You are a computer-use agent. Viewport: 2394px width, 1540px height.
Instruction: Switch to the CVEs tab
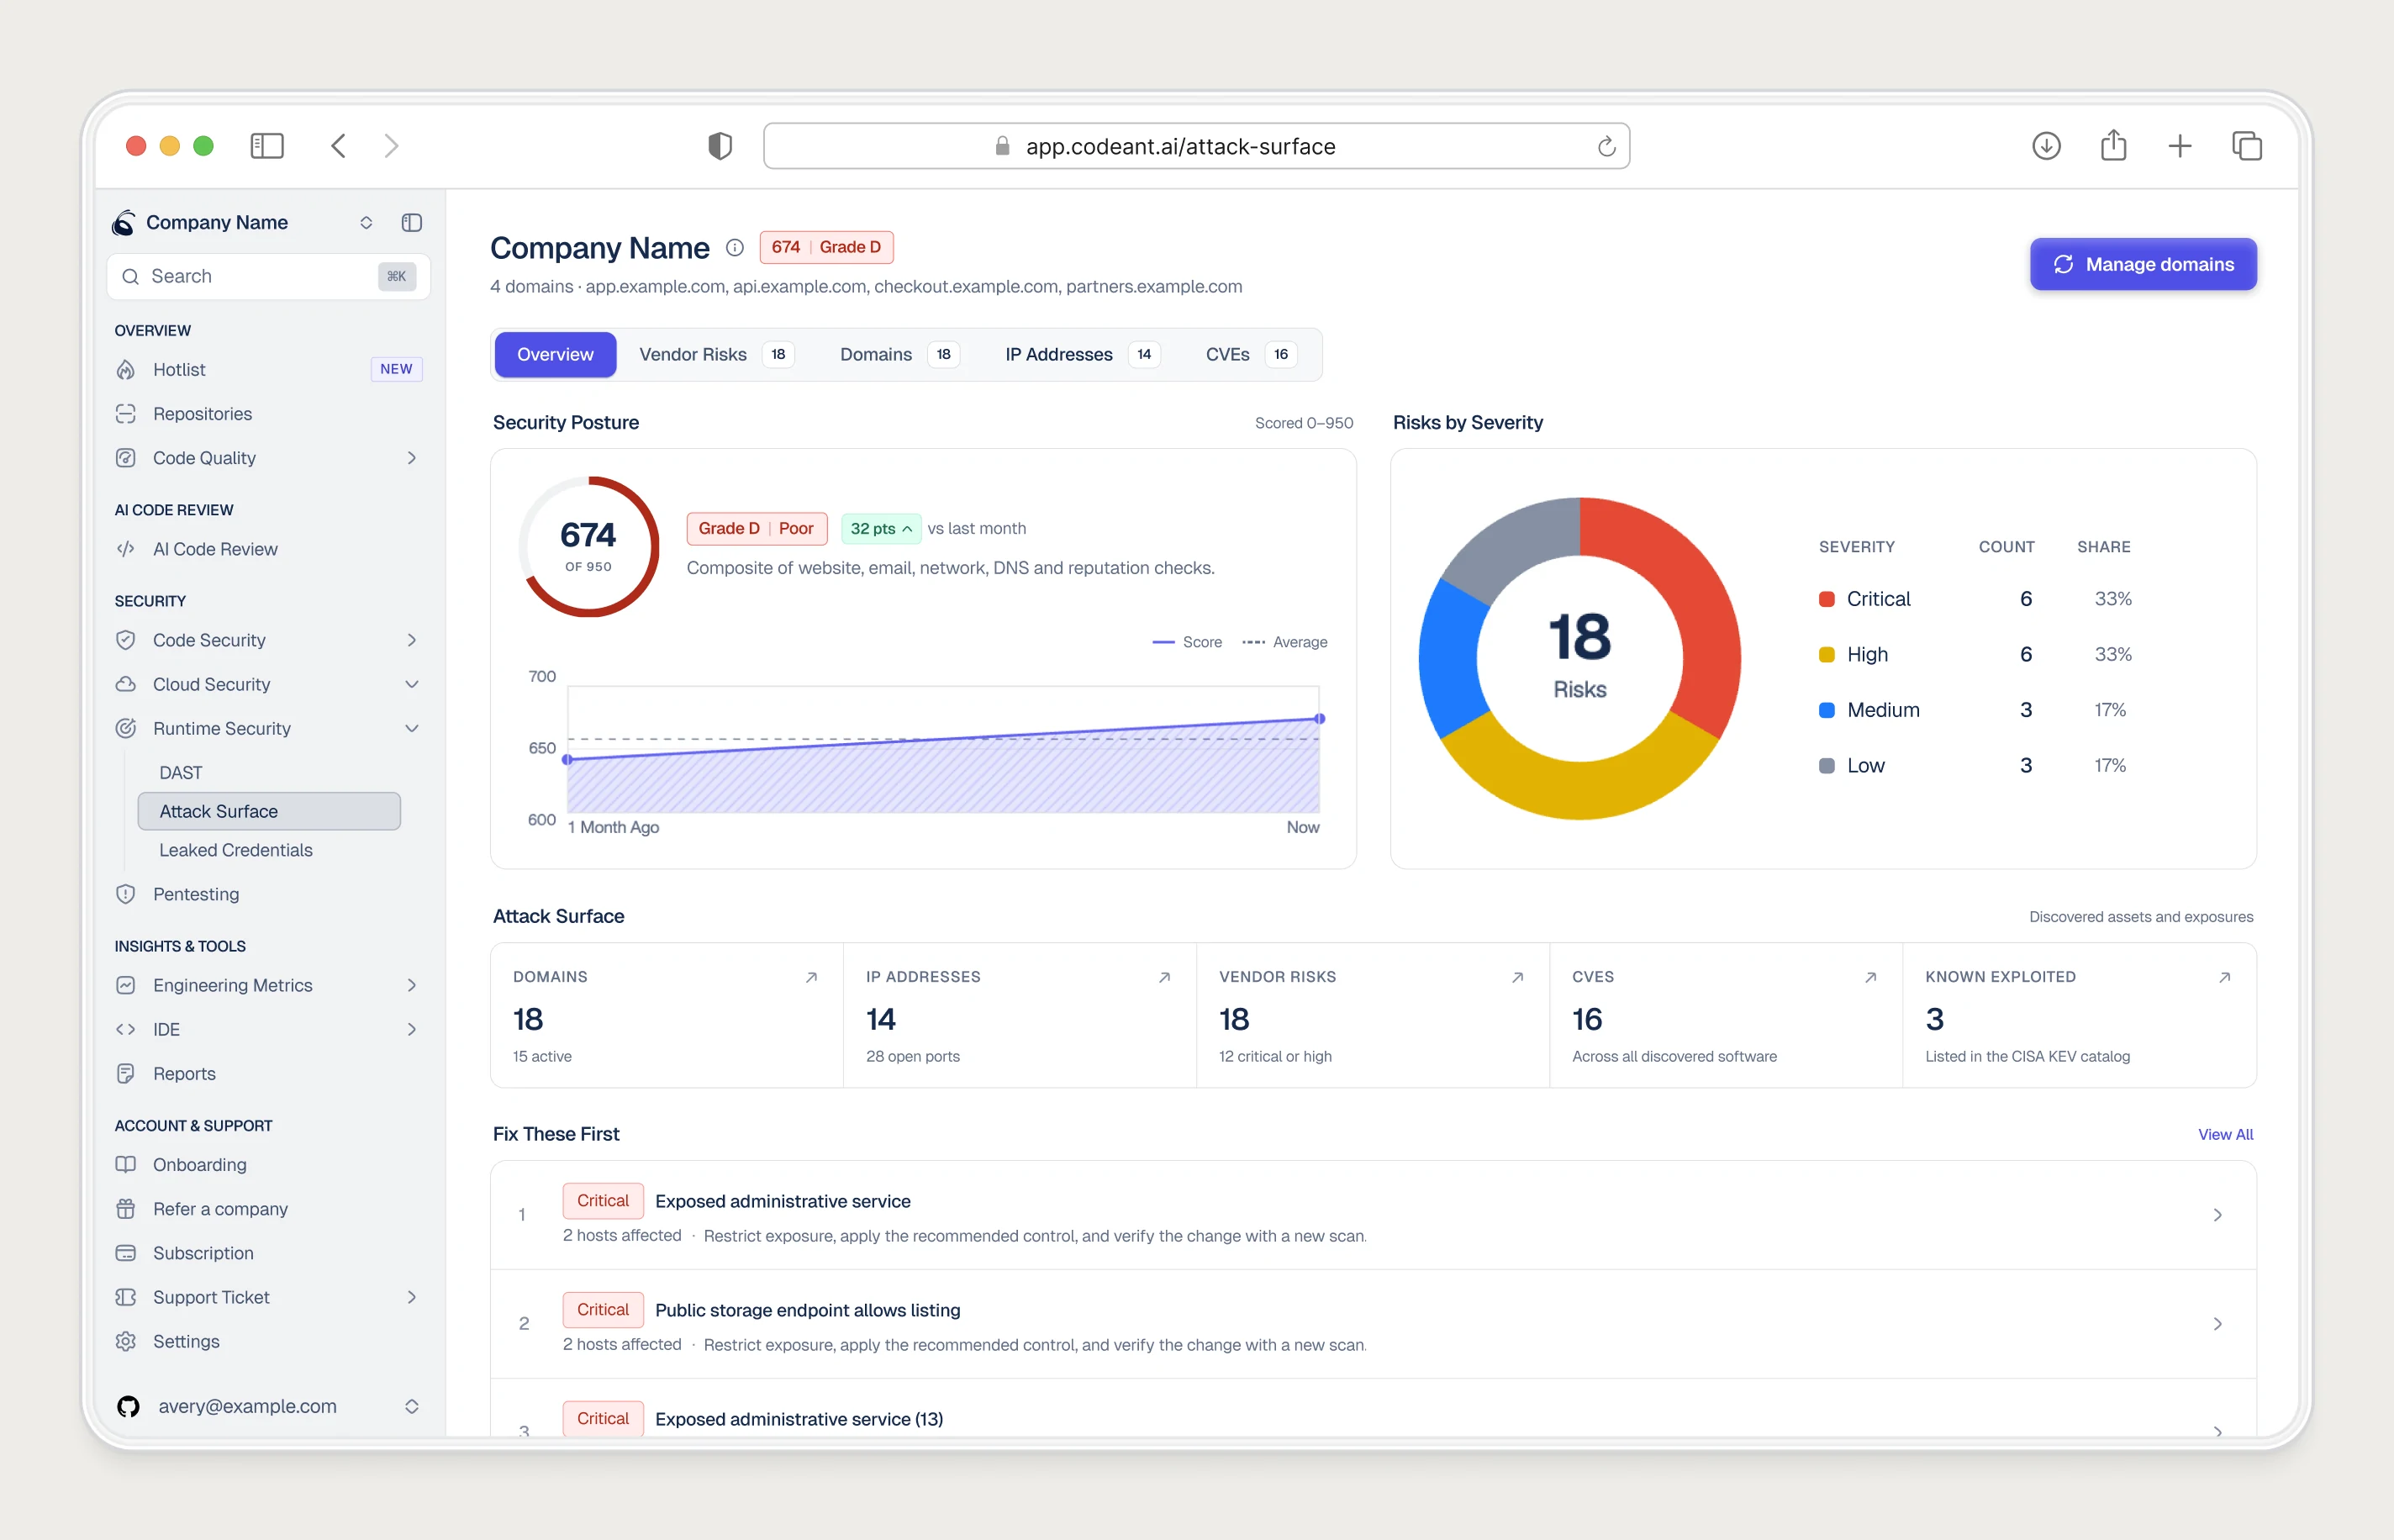1251,354
